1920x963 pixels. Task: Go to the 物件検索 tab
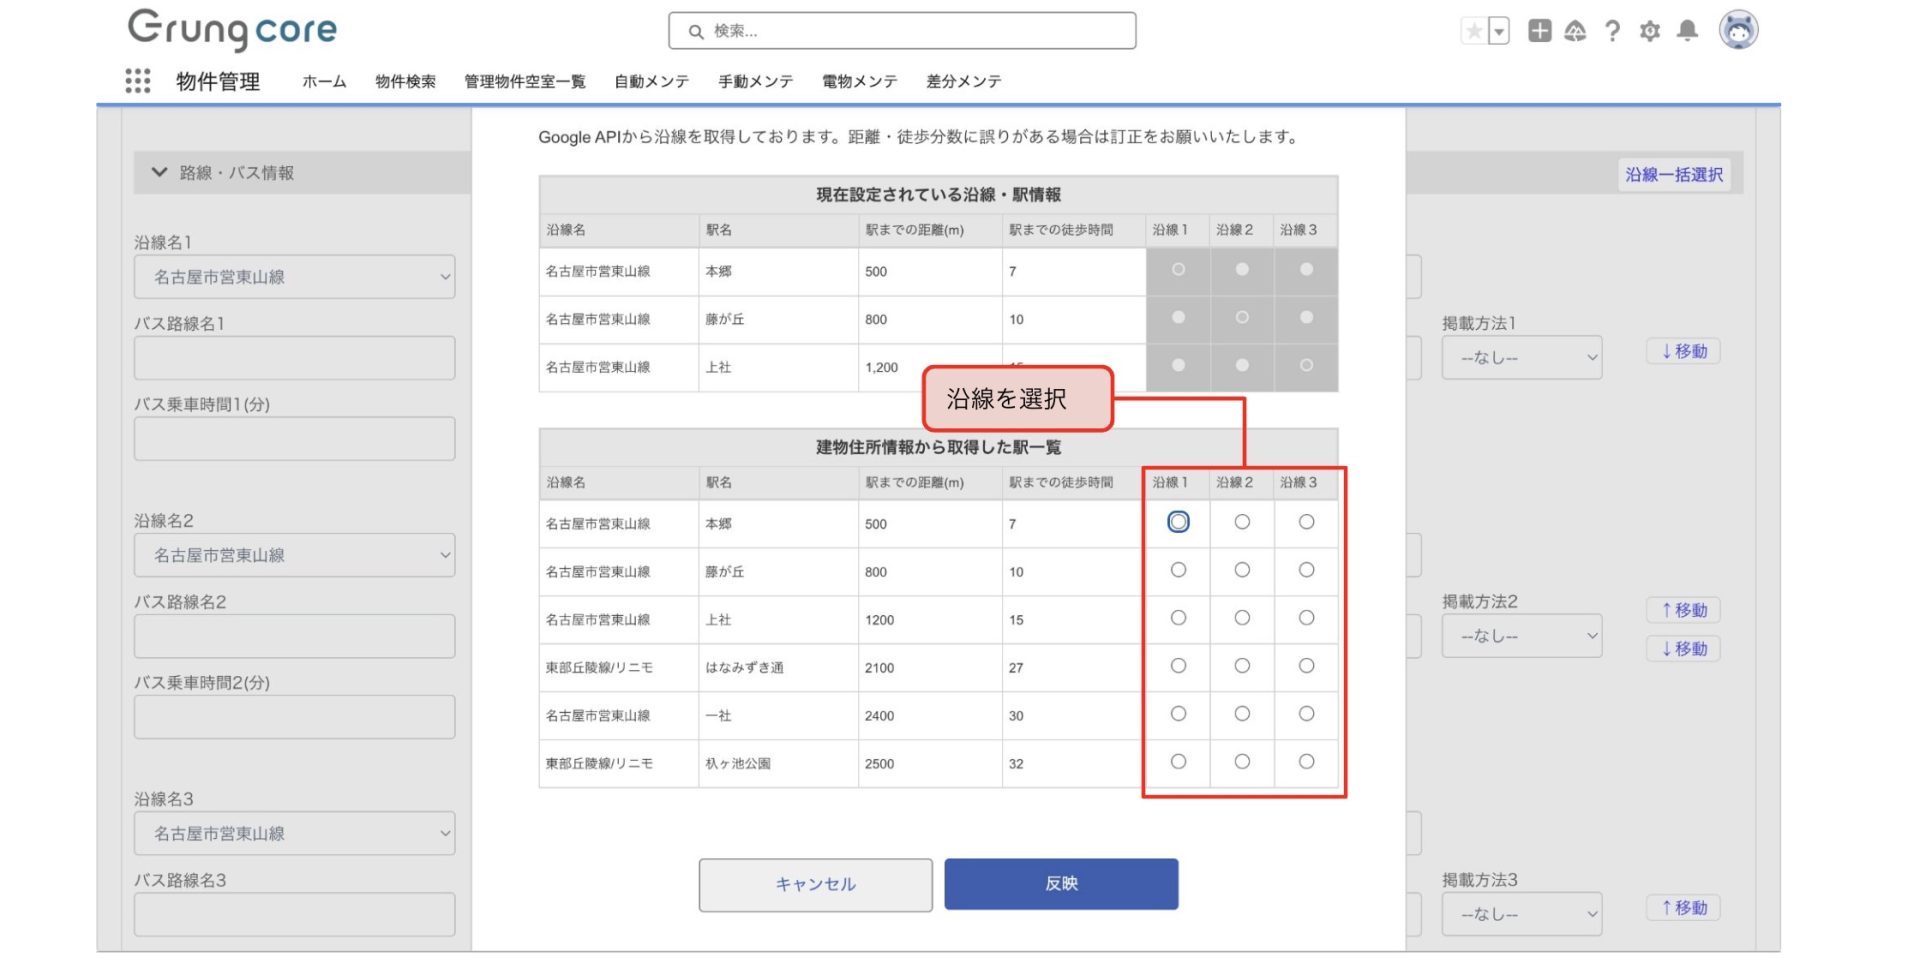(405, 81)
